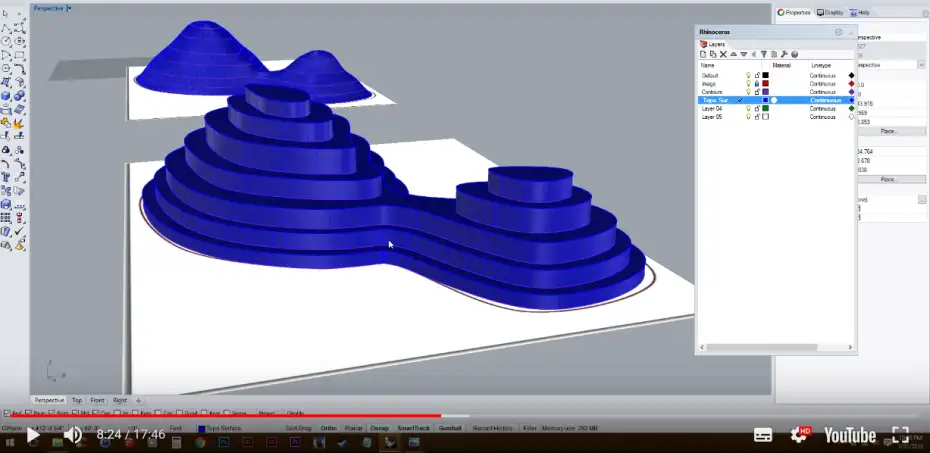Turn on video subtitles icon
930x453 pixels.
[763, 435]
